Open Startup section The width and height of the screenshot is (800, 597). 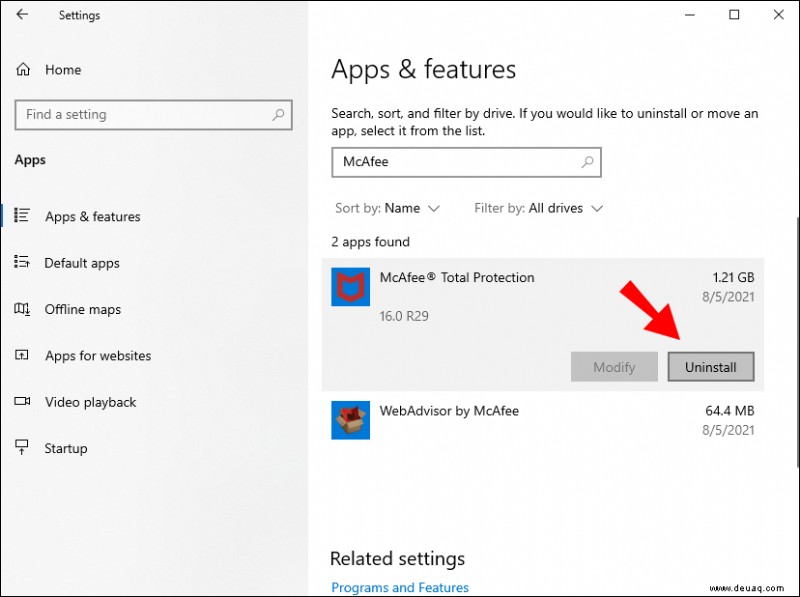[x=66, y=449]
